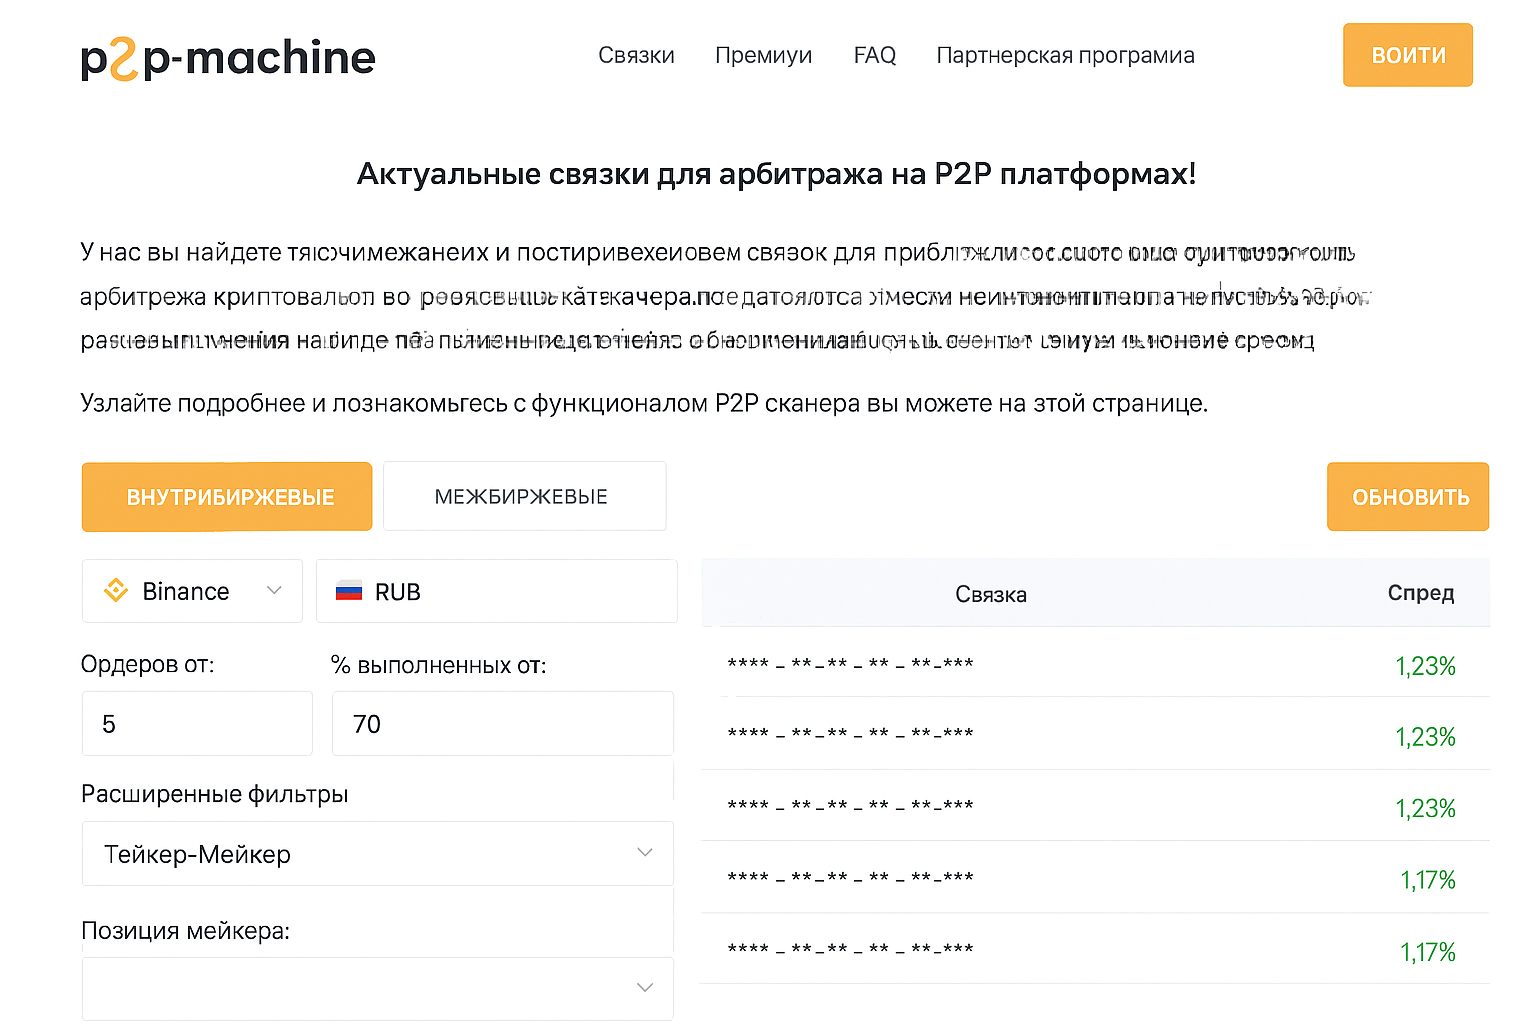Select the last связка row with 1,17%

(1095, 949)
